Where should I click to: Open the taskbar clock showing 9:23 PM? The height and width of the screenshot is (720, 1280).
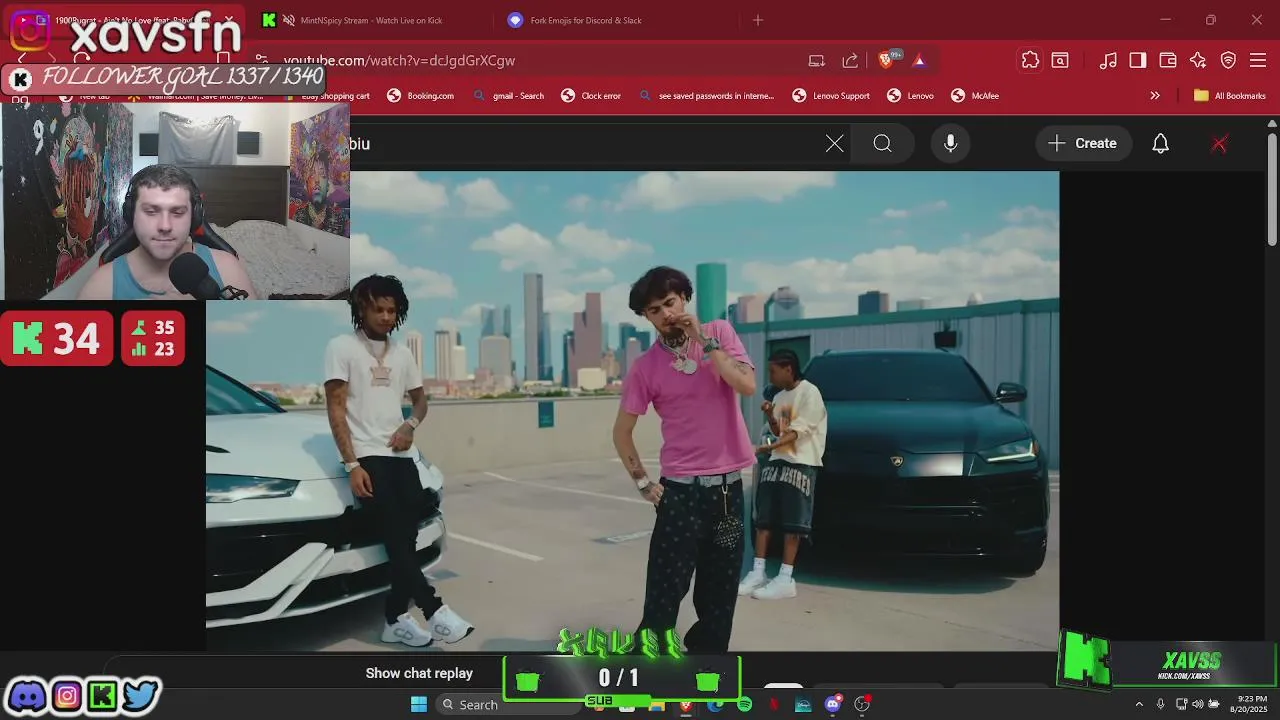click(x=1251, y=705)
